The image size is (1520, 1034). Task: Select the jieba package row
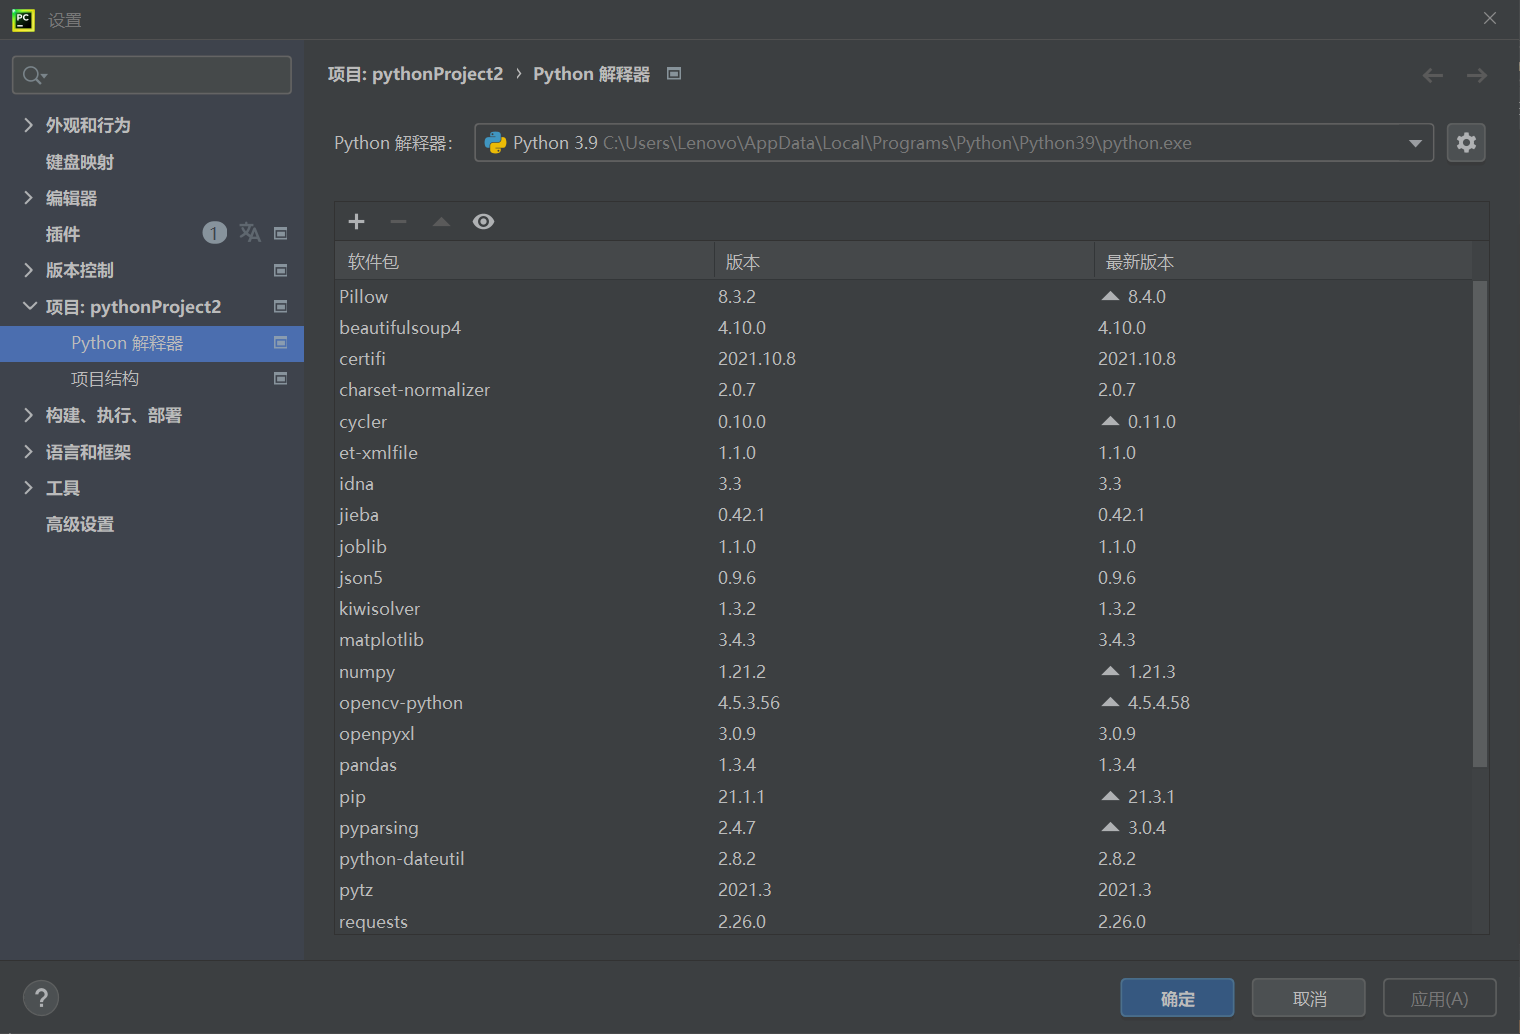click(904, 514)
